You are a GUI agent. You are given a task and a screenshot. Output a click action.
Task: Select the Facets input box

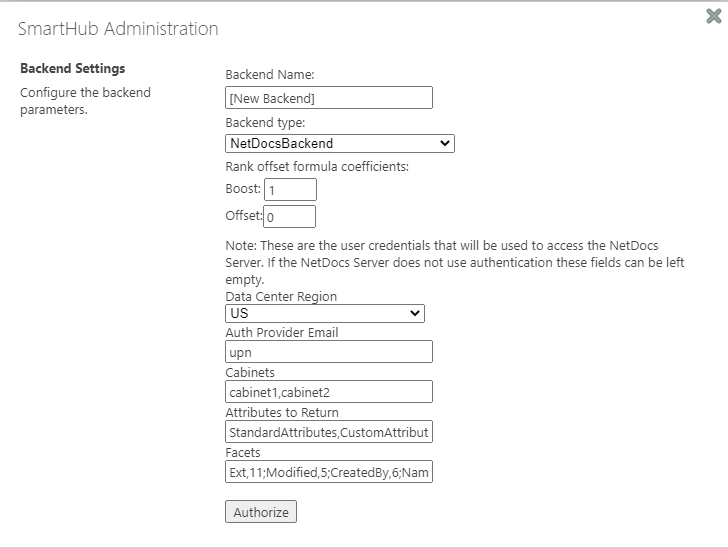329,471
